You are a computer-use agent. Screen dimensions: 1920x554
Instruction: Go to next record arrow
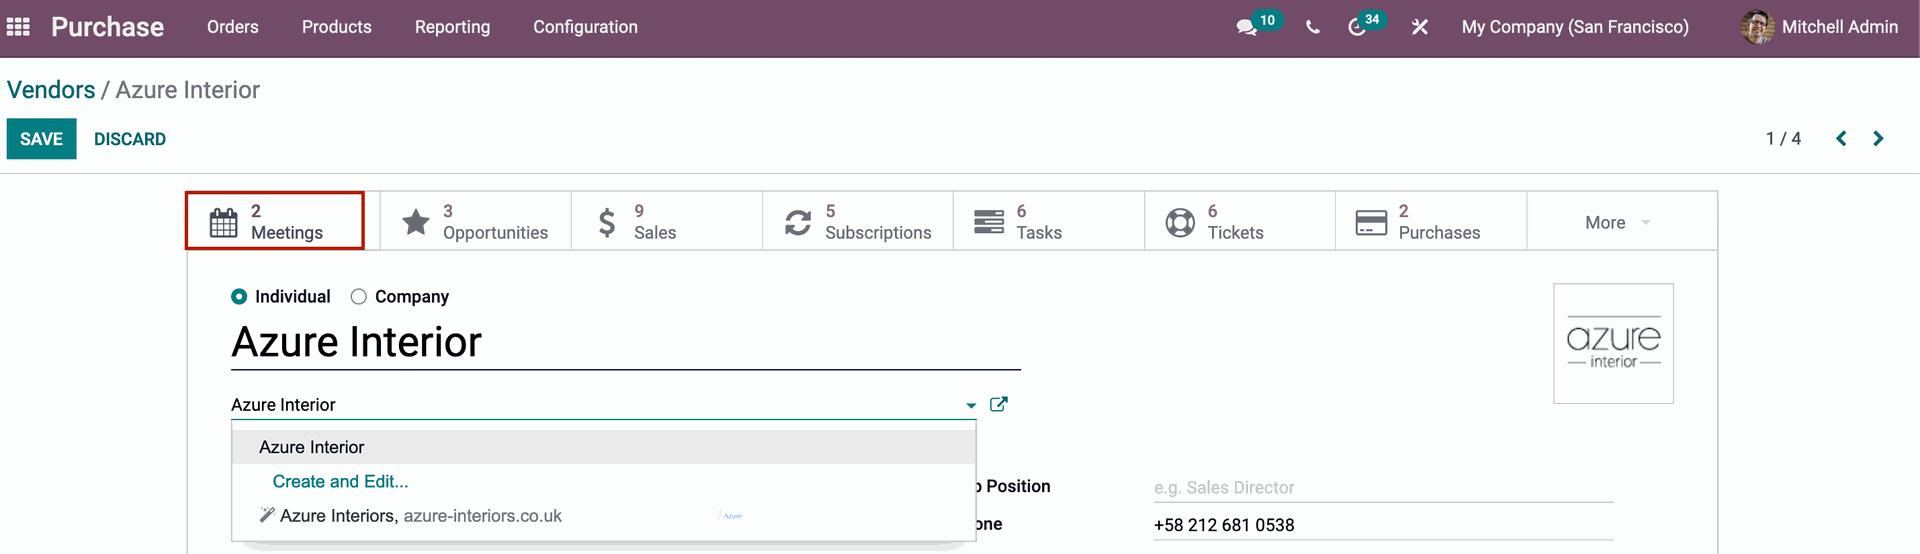click(1878, 139)
